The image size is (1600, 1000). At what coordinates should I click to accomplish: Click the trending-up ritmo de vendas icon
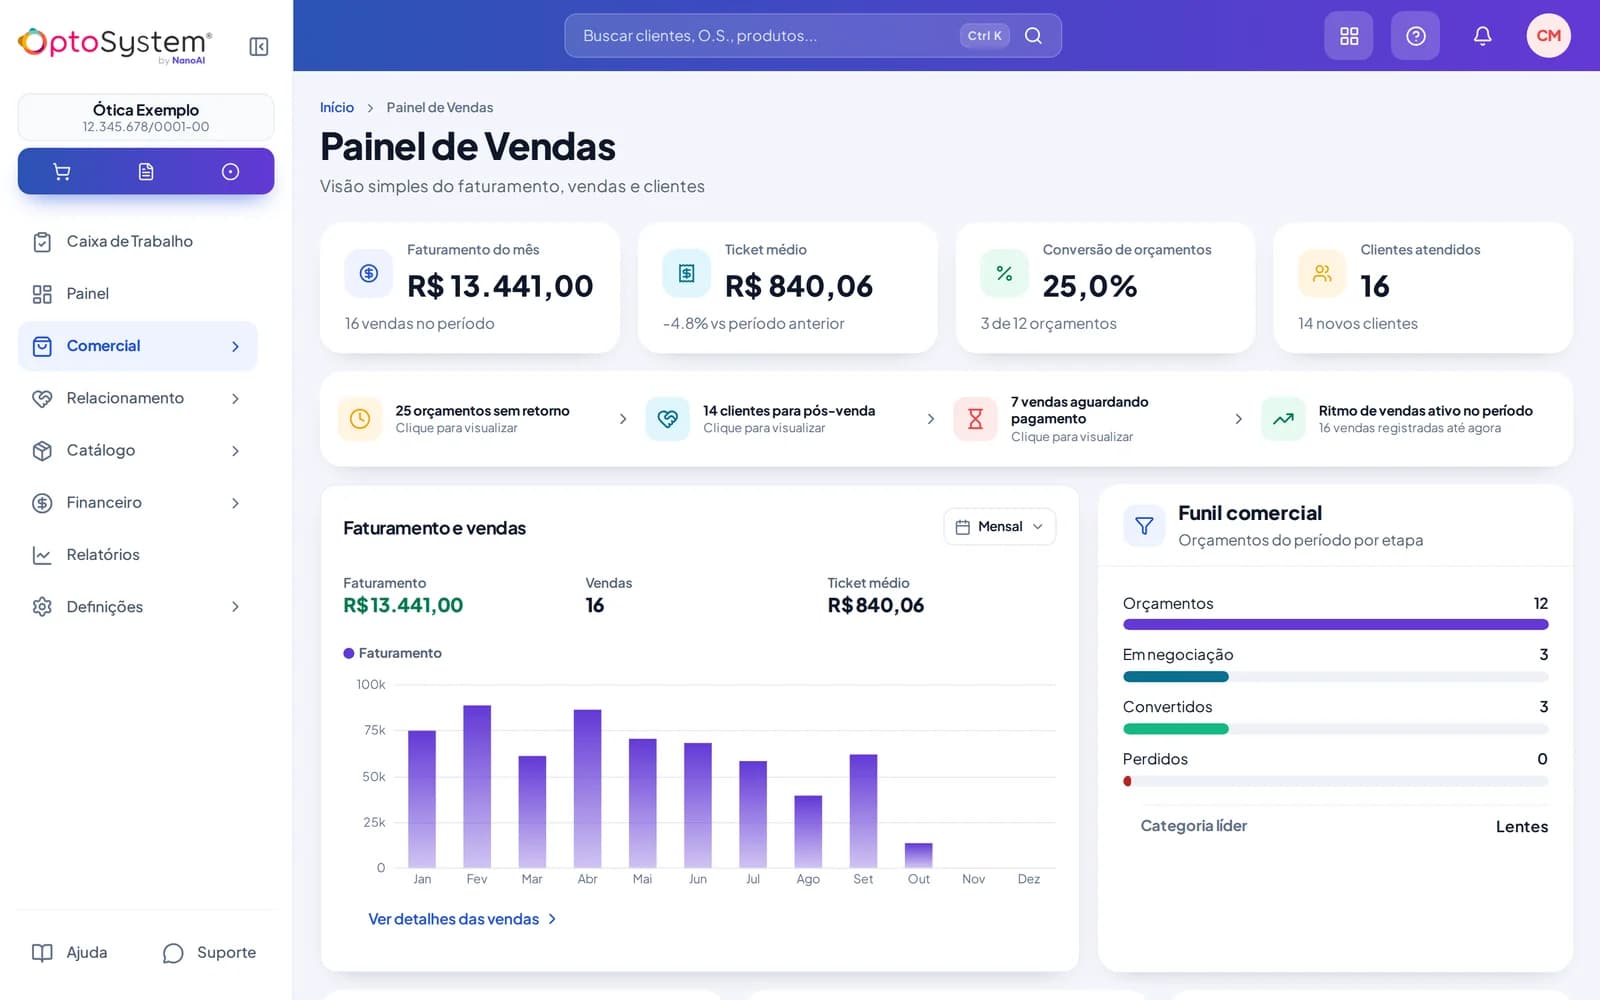[x=1283, y=419]
